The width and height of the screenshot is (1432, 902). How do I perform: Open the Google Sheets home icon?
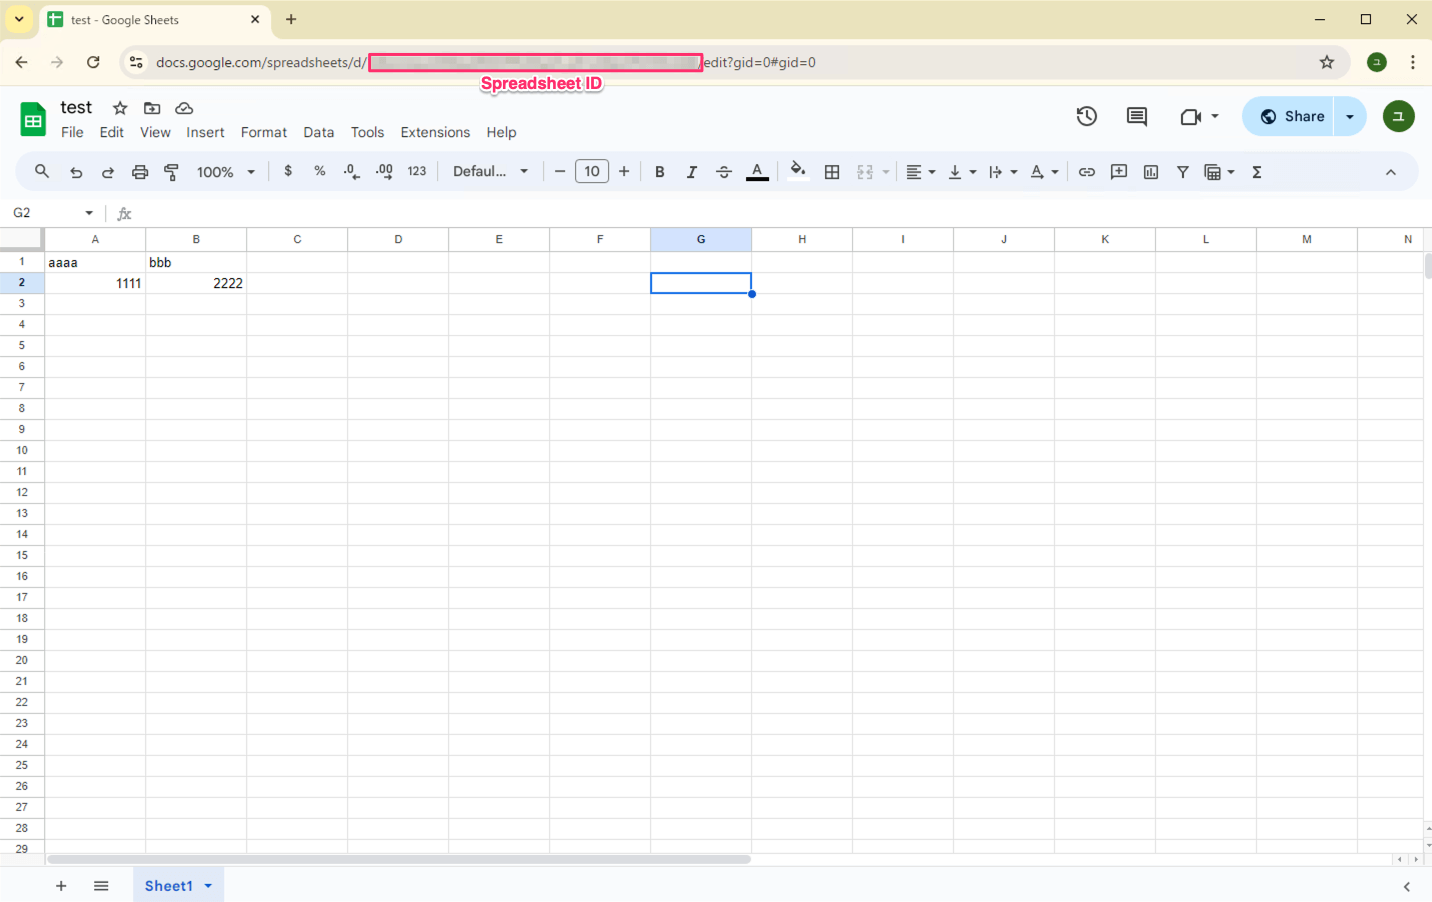tap(33, 119)
